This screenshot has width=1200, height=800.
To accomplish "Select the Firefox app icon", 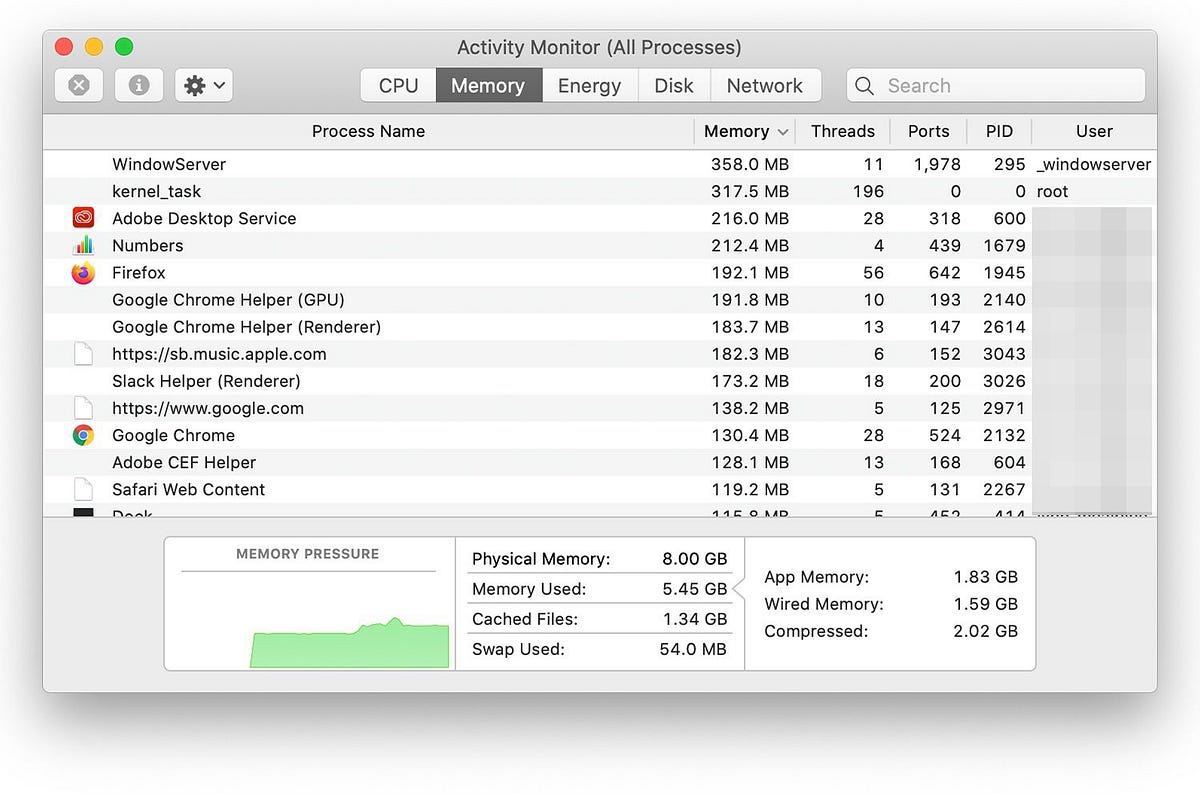I will 83,272.
